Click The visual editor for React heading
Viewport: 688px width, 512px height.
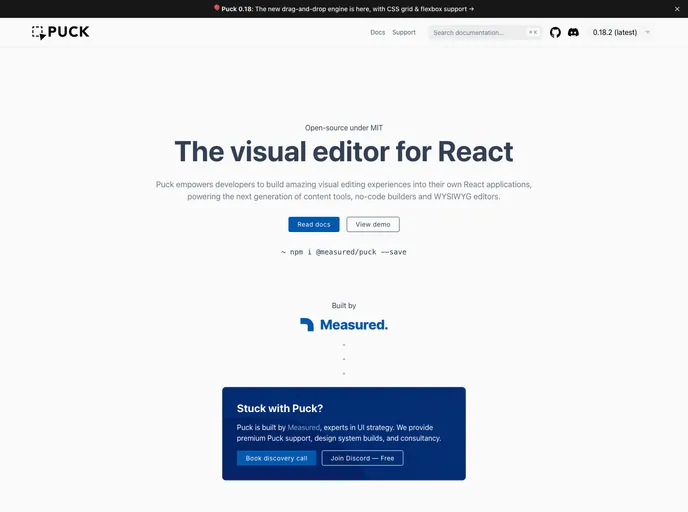(x=344, y=152)
